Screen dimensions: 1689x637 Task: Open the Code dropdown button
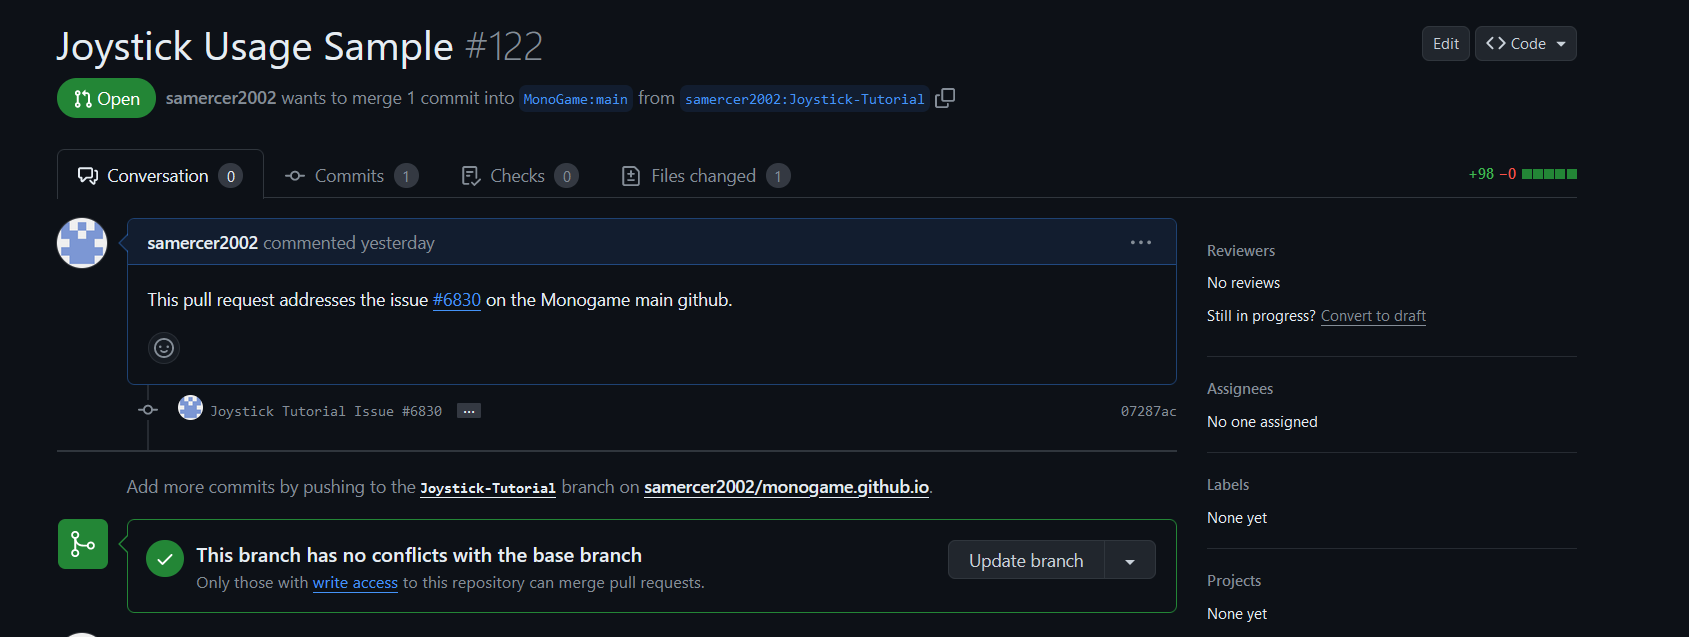click(1526, 44)
